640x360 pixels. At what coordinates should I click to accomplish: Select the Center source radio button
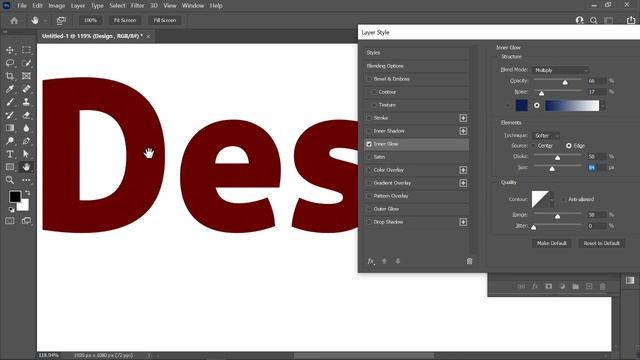point(534,146)
